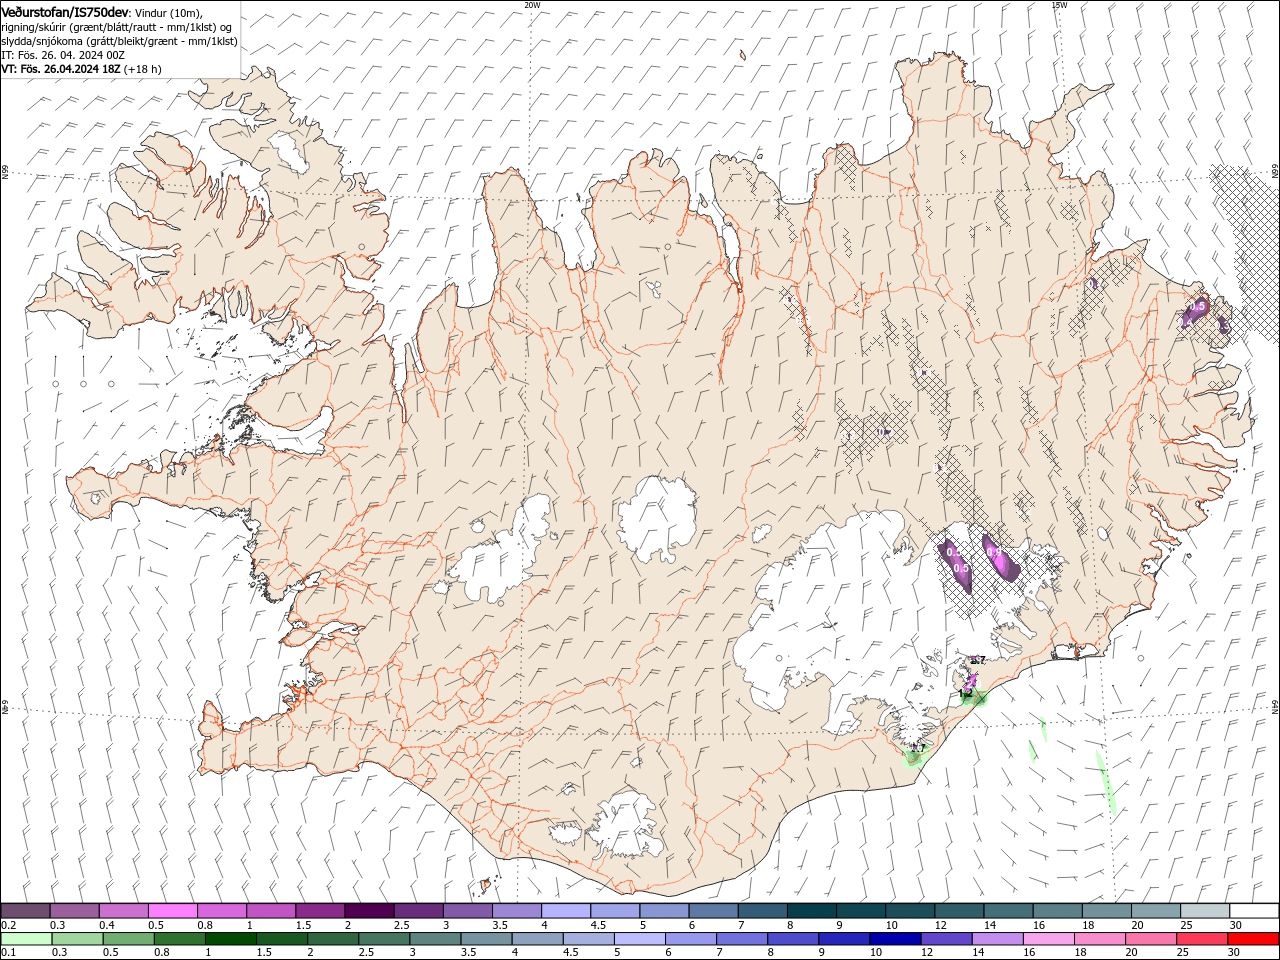
Task: Pick the dark purple 2 swatch in the snow scale
Action: 368,911
